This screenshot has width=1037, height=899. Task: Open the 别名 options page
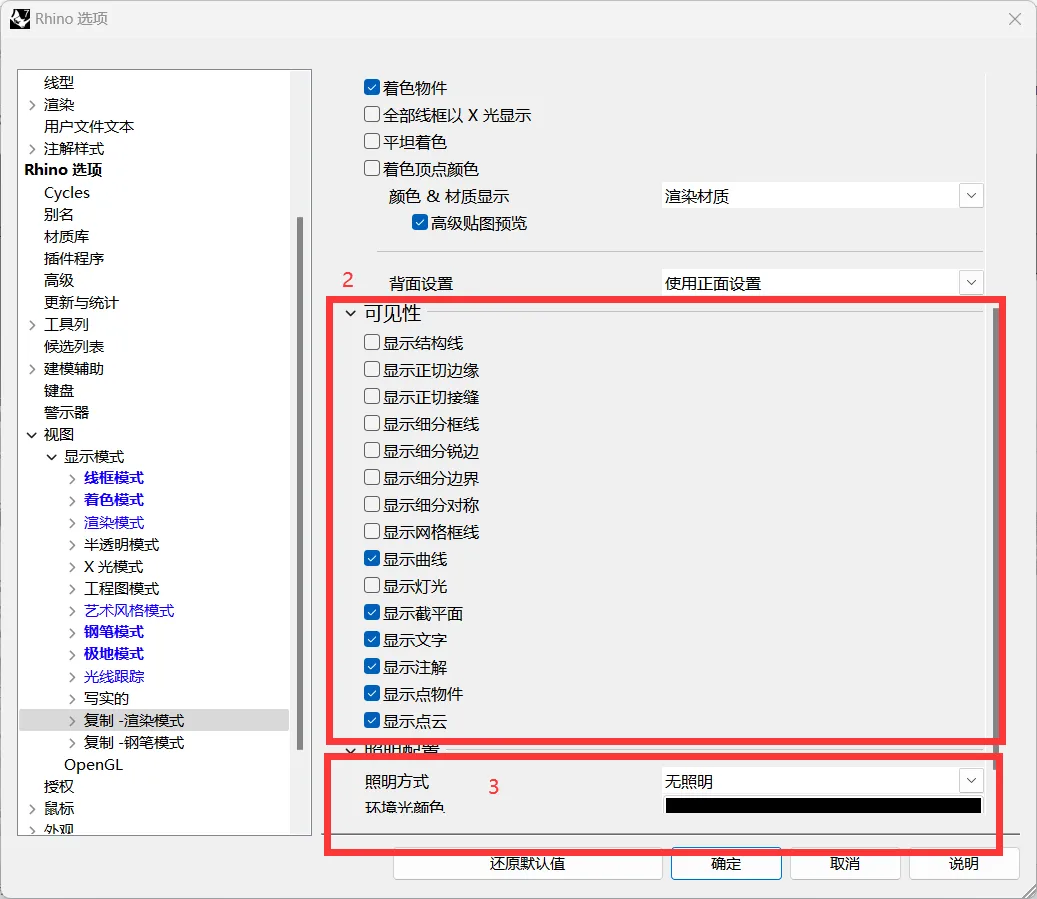(x=59, y=214)
